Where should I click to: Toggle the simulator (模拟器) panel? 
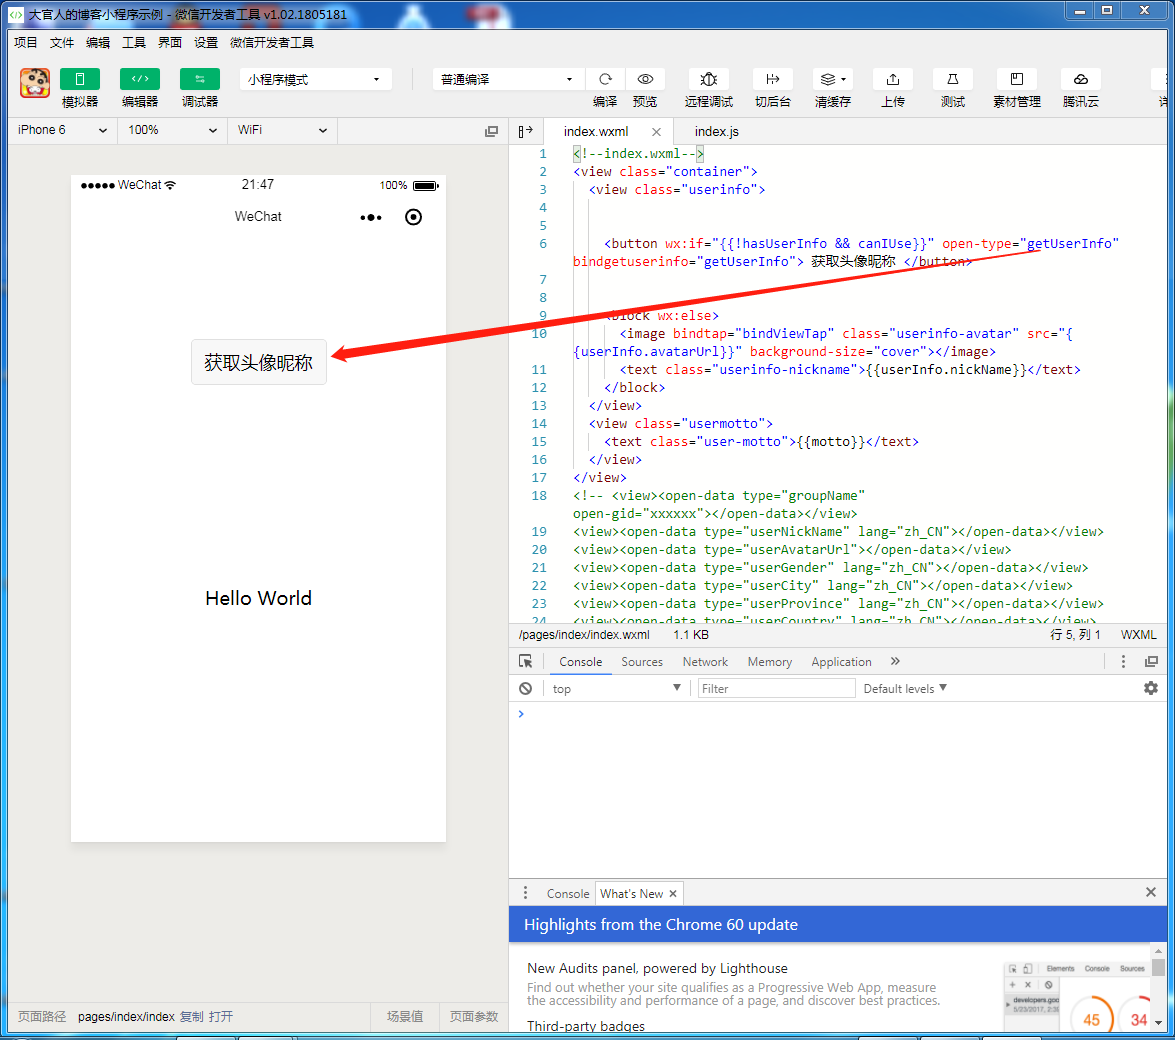[79, 79]
